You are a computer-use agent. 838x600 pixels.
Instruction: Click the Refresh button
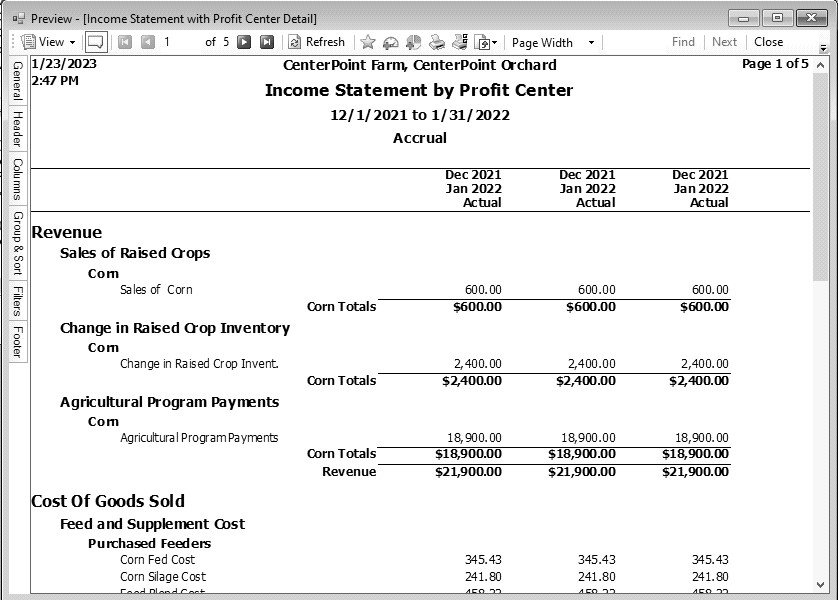[316, 42]
